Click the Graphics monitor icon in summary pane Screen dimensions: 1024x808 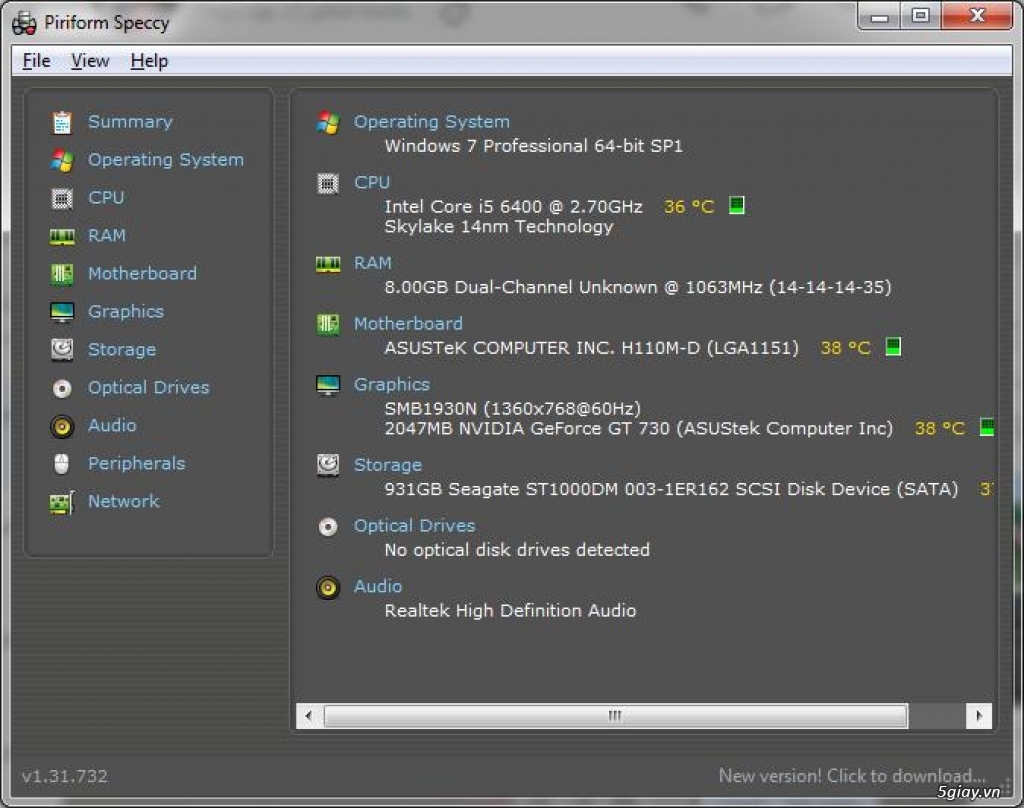point(328,385)
